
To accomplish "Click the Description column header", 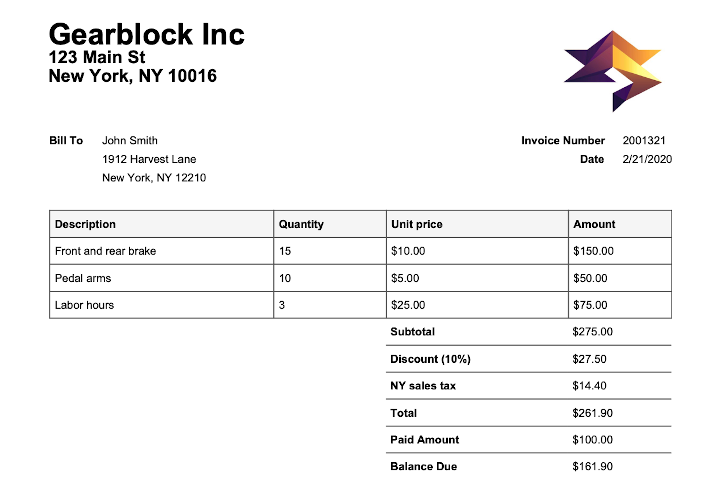I will tap(161, 224).
